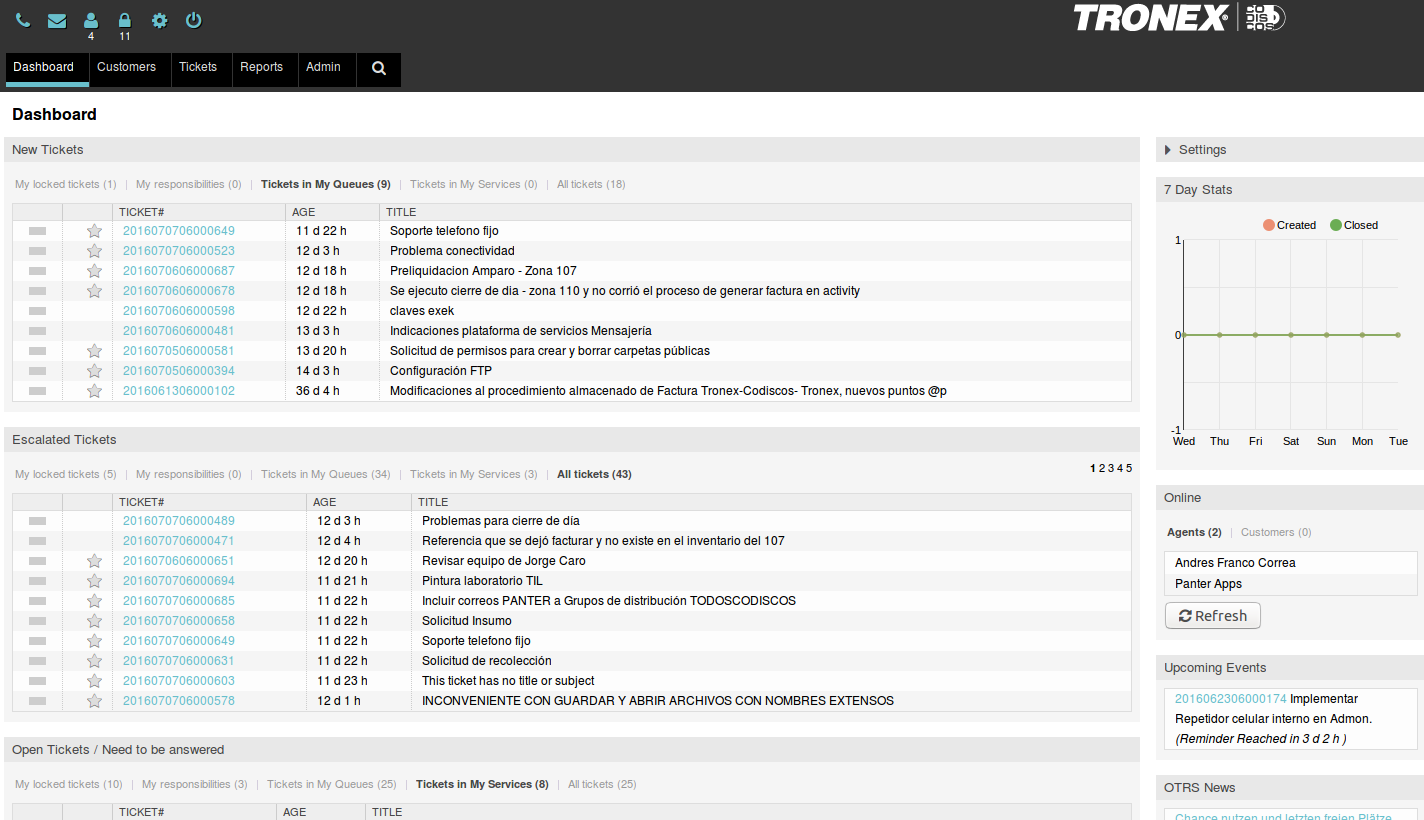1424x820 pixels.
Task: Star new ticket 2016061306000102
Action: [x=95, y=391]
